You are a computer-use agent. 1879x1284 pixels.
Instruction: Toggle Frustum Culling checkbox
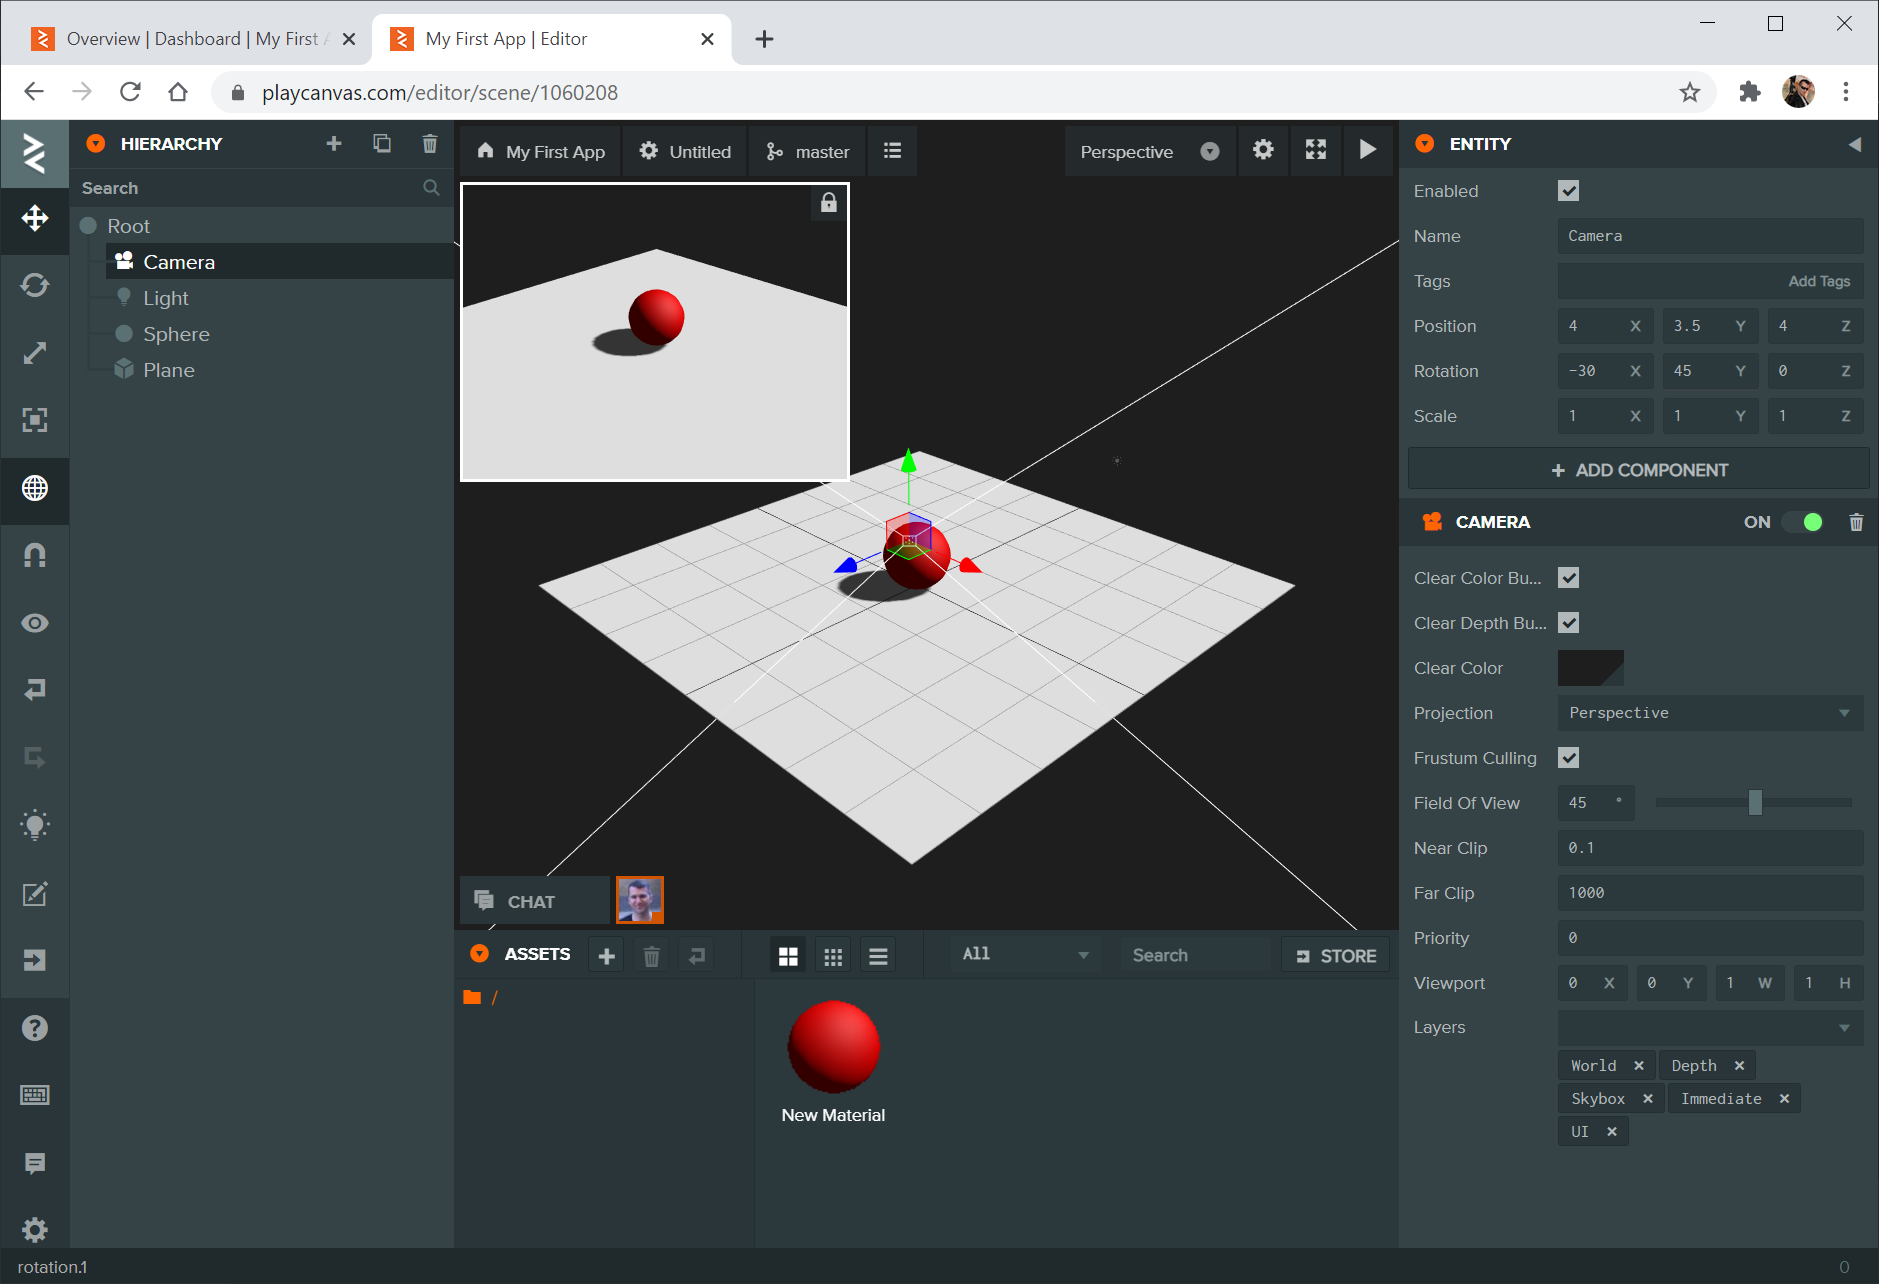(x=1568, y=758)
